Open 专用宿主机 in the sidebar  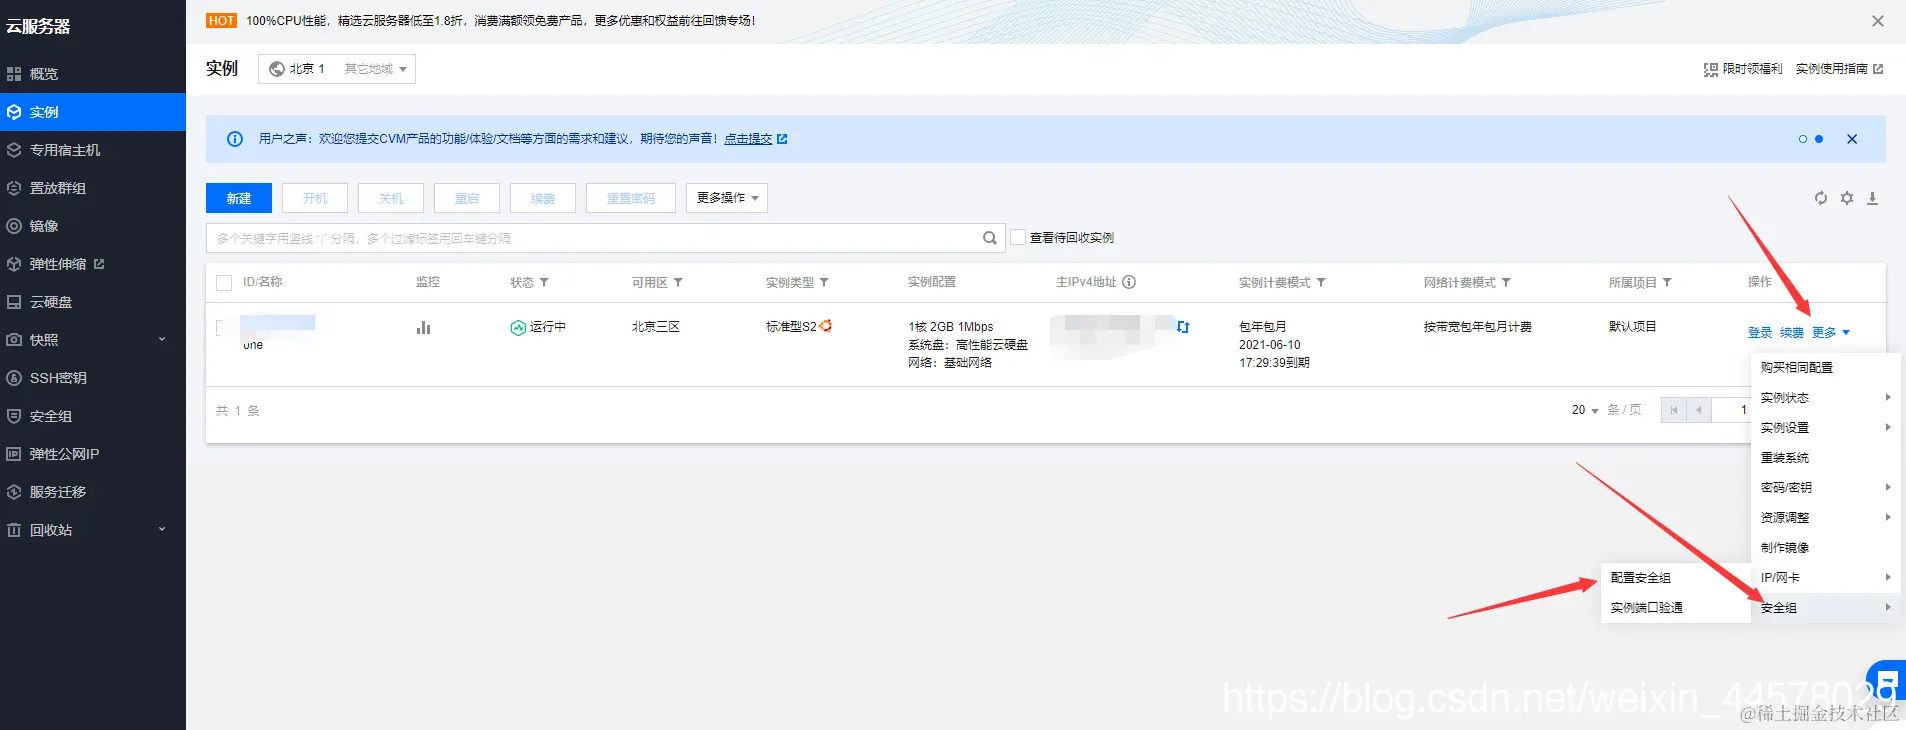coord(93,150)
